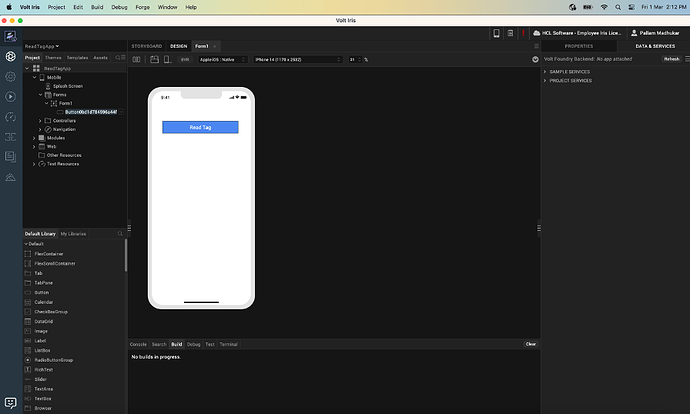Adjust the zoom percentage stepper

tap(360, 59)
